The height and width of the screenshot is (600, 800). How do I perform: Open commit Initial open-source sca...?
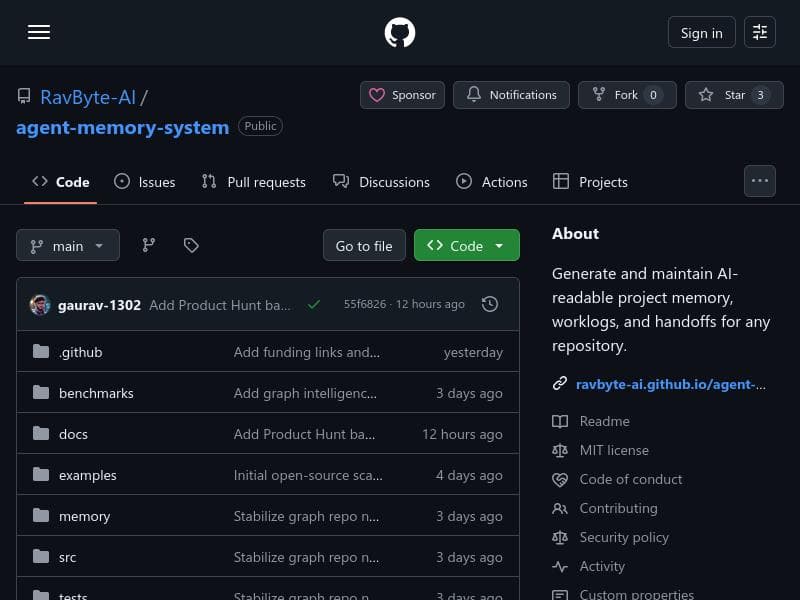[x=308, y=475]
